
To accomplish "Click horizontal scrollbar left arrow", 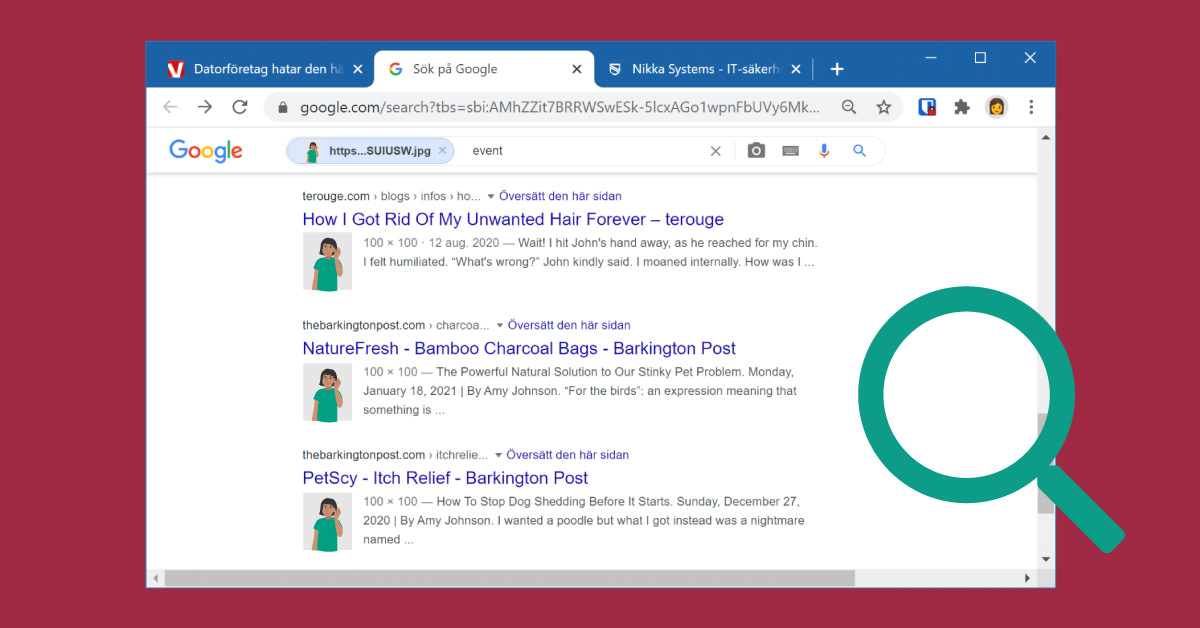I will coord(155,578).
